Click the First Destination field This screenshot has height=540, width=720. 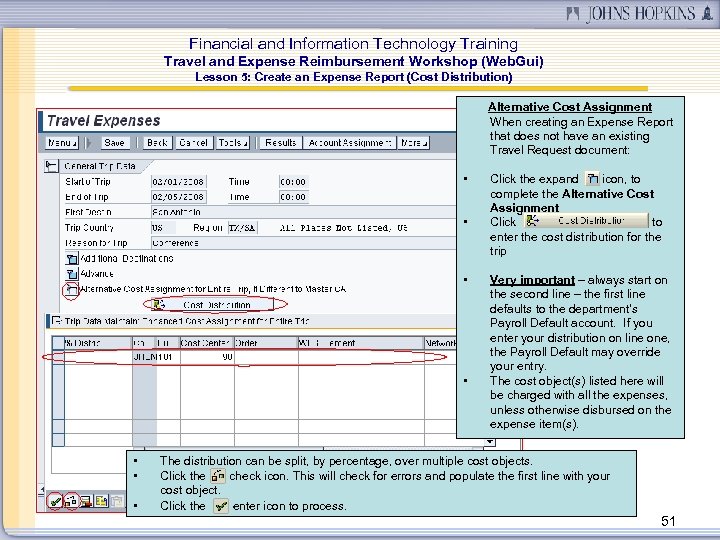303,212
